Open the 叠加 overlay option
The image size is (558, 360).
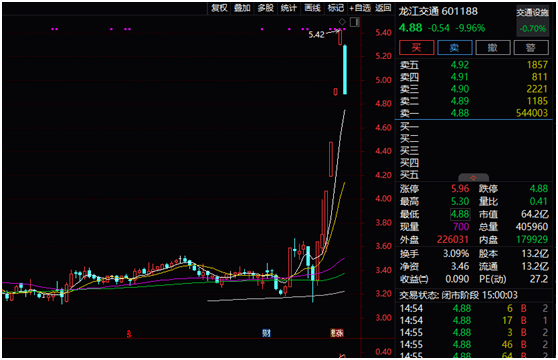tap(242, 8)
